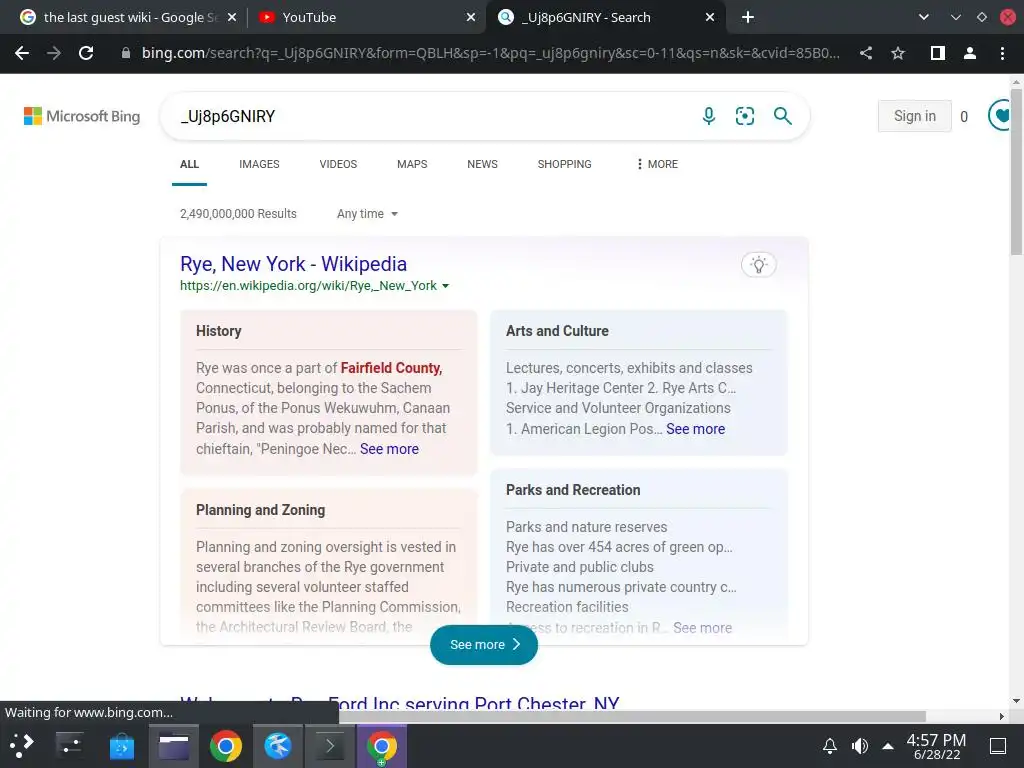Viewport: 1024px width, 768px height.
Task: Click the magnifying glass search button
Action: 782,116
